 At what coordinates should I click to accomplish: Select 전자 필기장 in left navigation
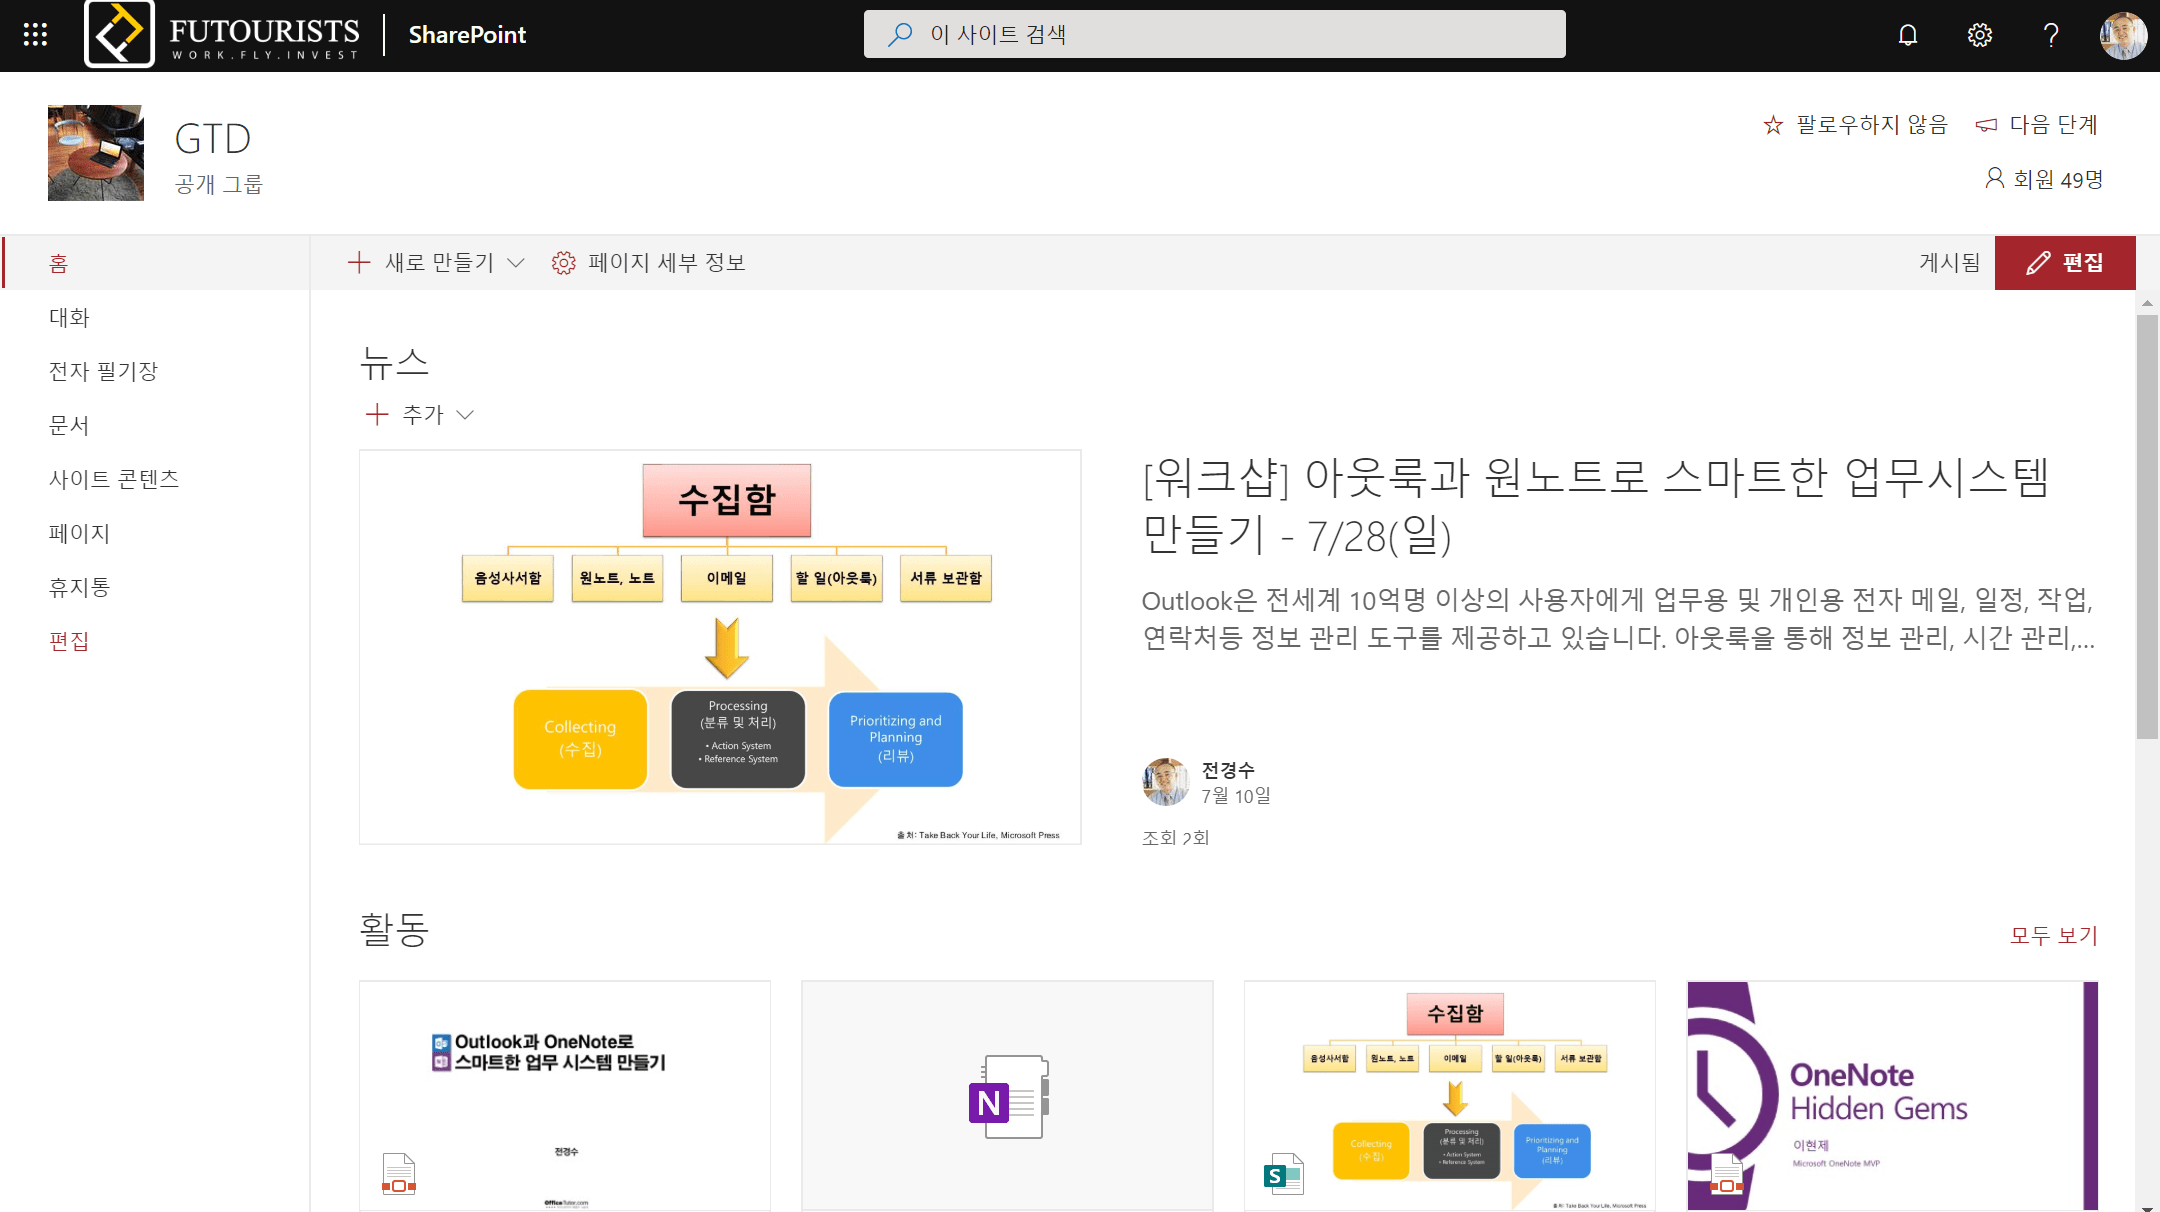coord(103,371)
